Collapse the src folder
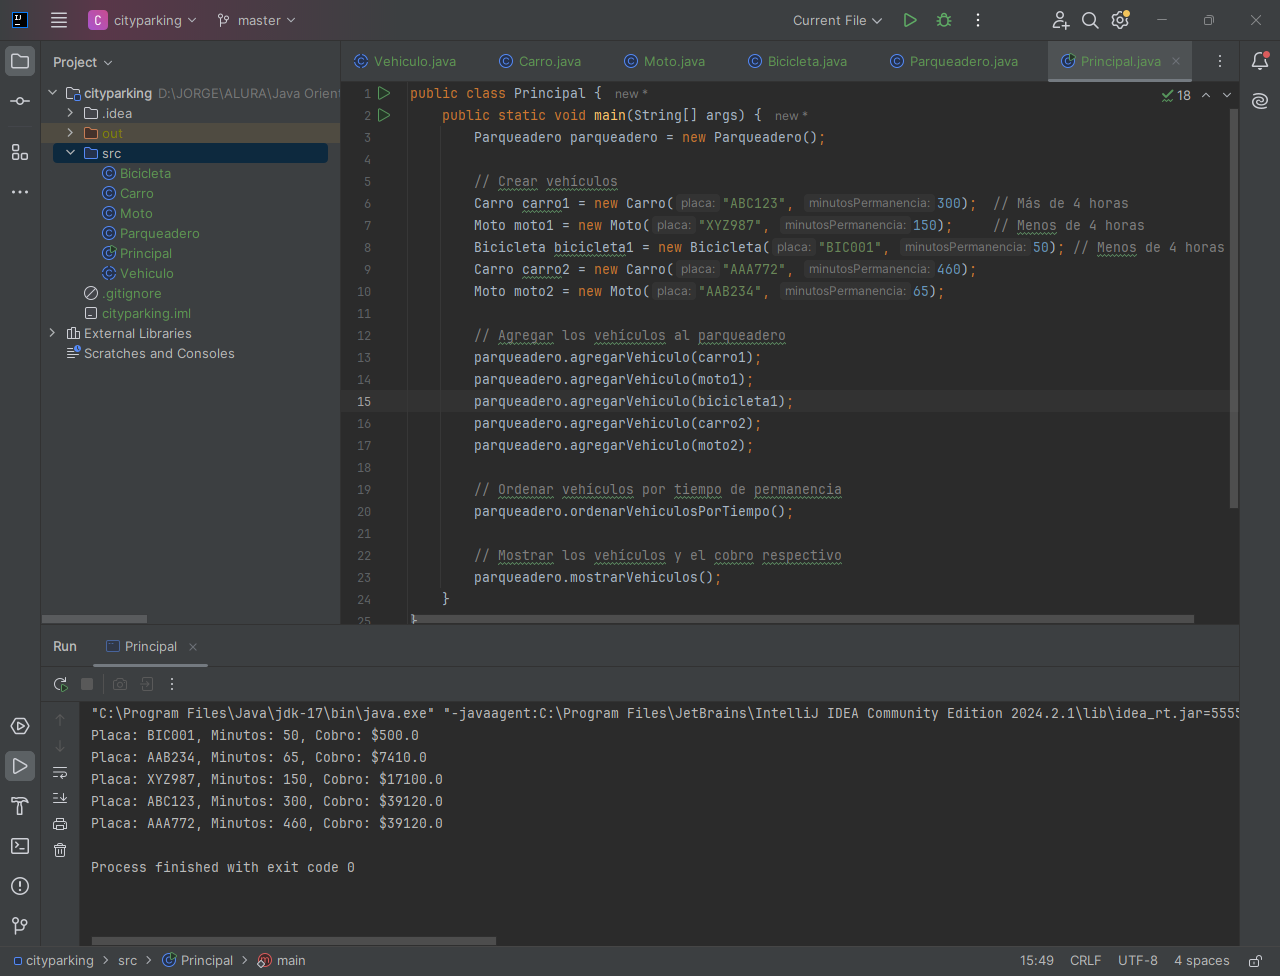 tap(70, 153)
